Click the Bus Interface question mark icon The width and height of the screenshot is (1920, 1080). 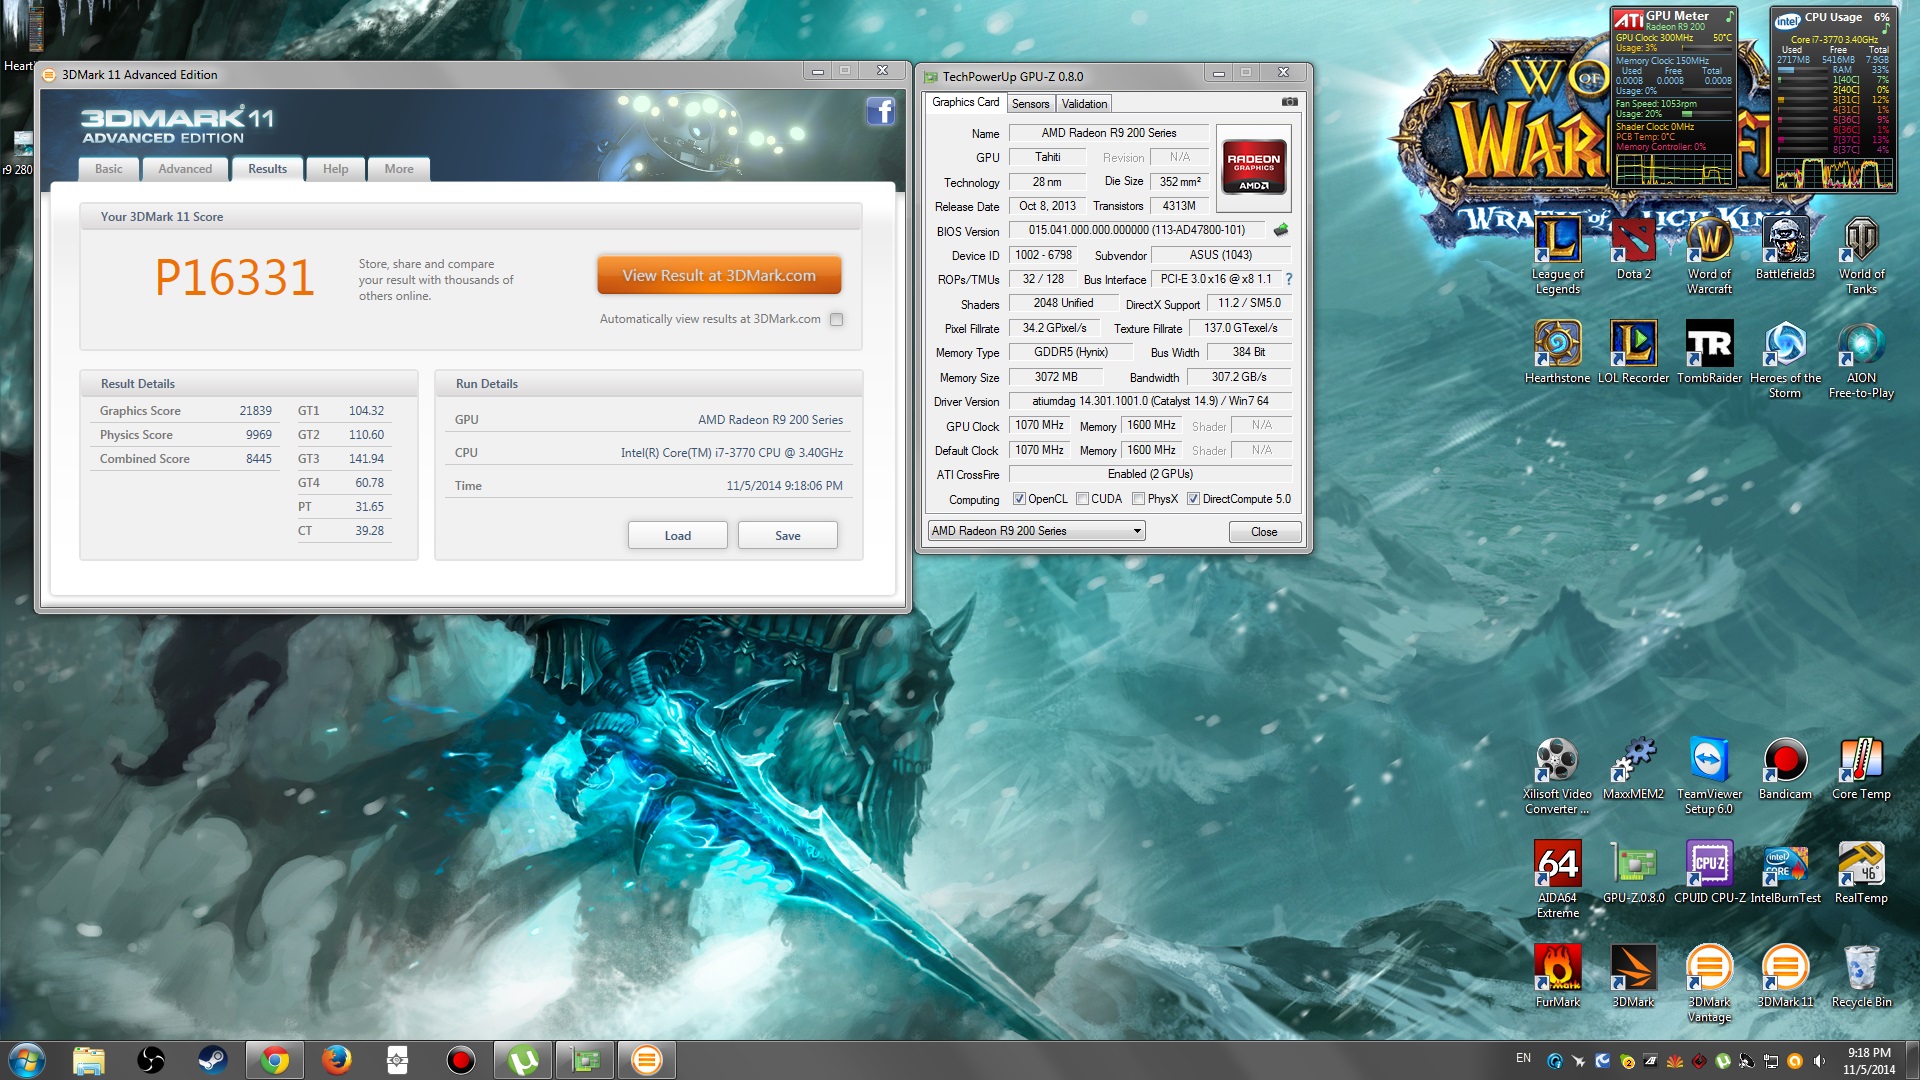coord(1289,279)
